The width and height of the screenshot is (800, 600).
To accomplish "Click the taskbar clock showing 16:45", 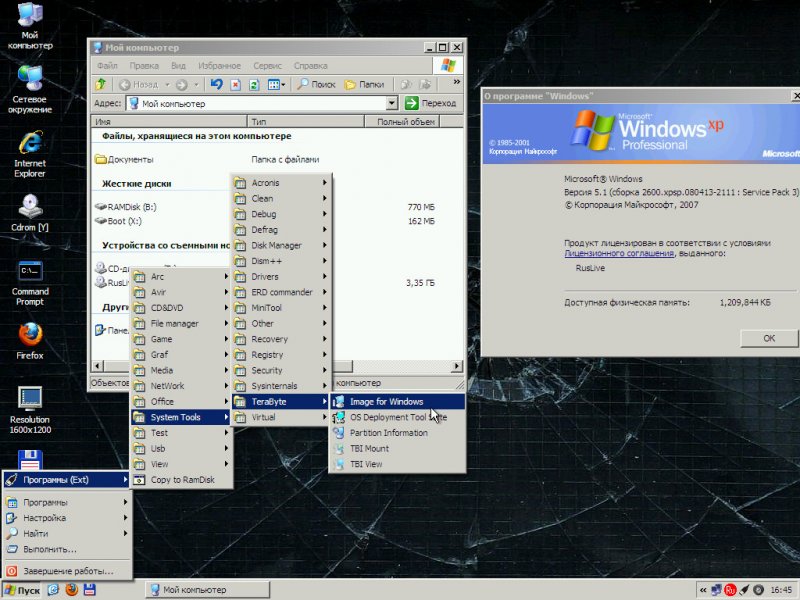I will [781, 590].
